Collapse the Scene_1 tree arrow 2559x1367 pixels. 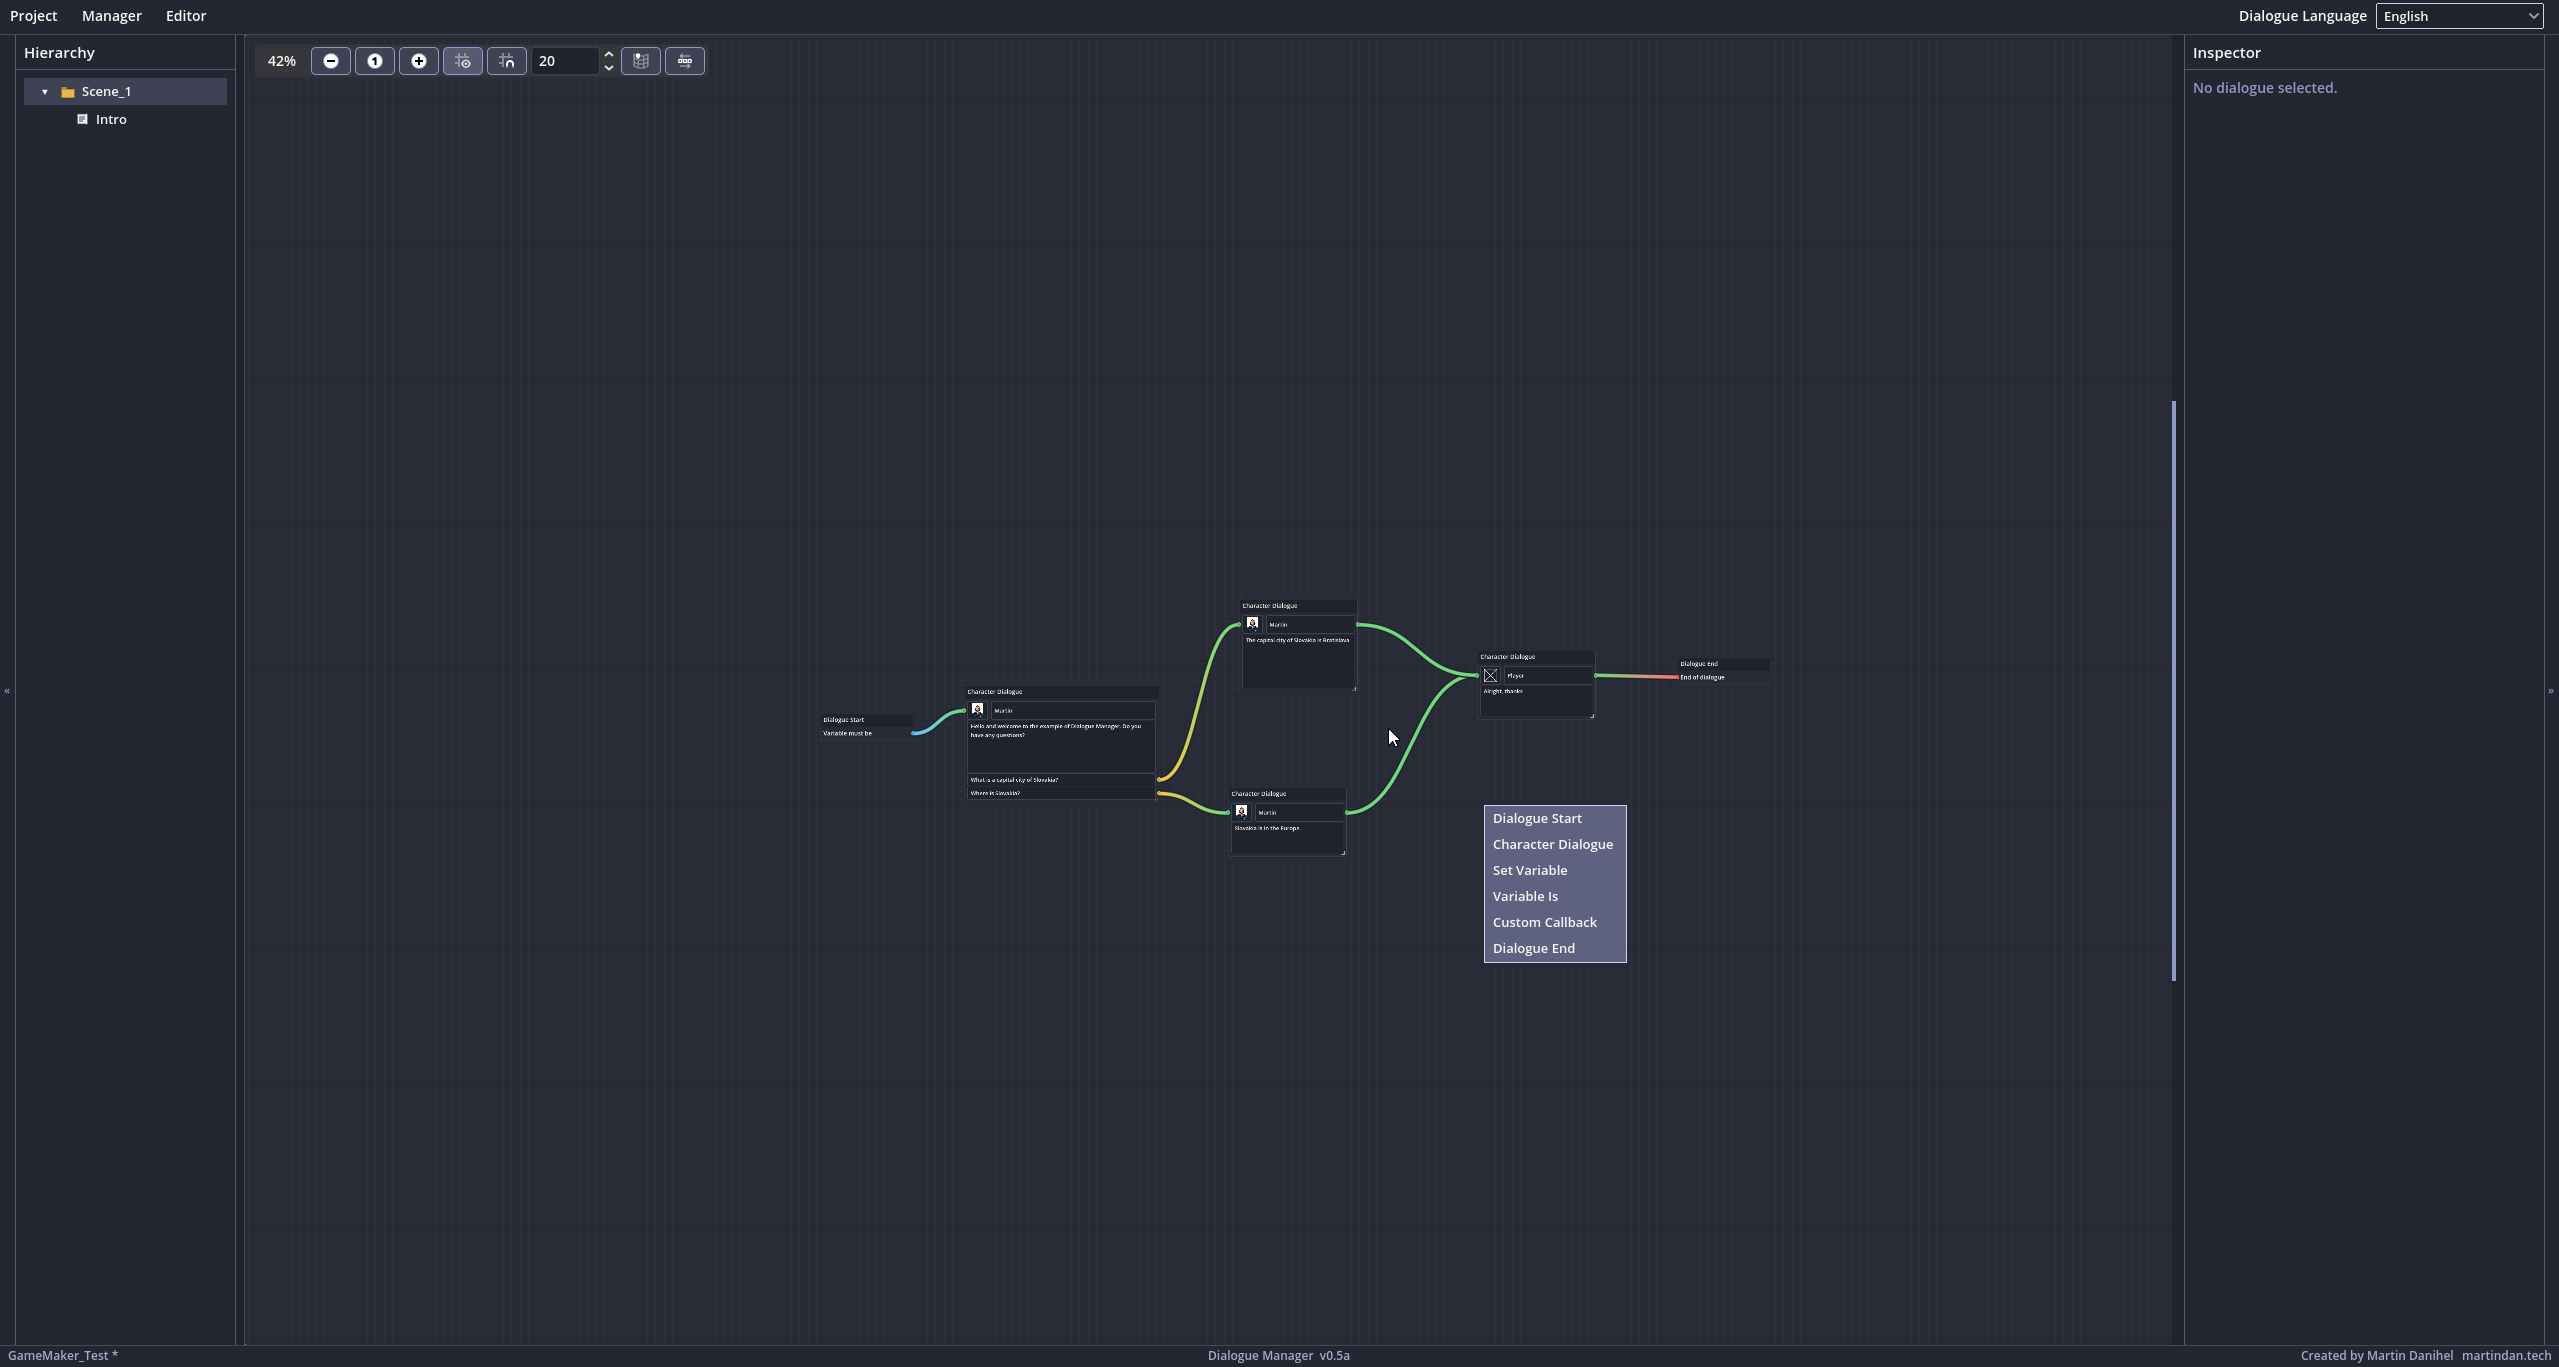tap(45, 92)
